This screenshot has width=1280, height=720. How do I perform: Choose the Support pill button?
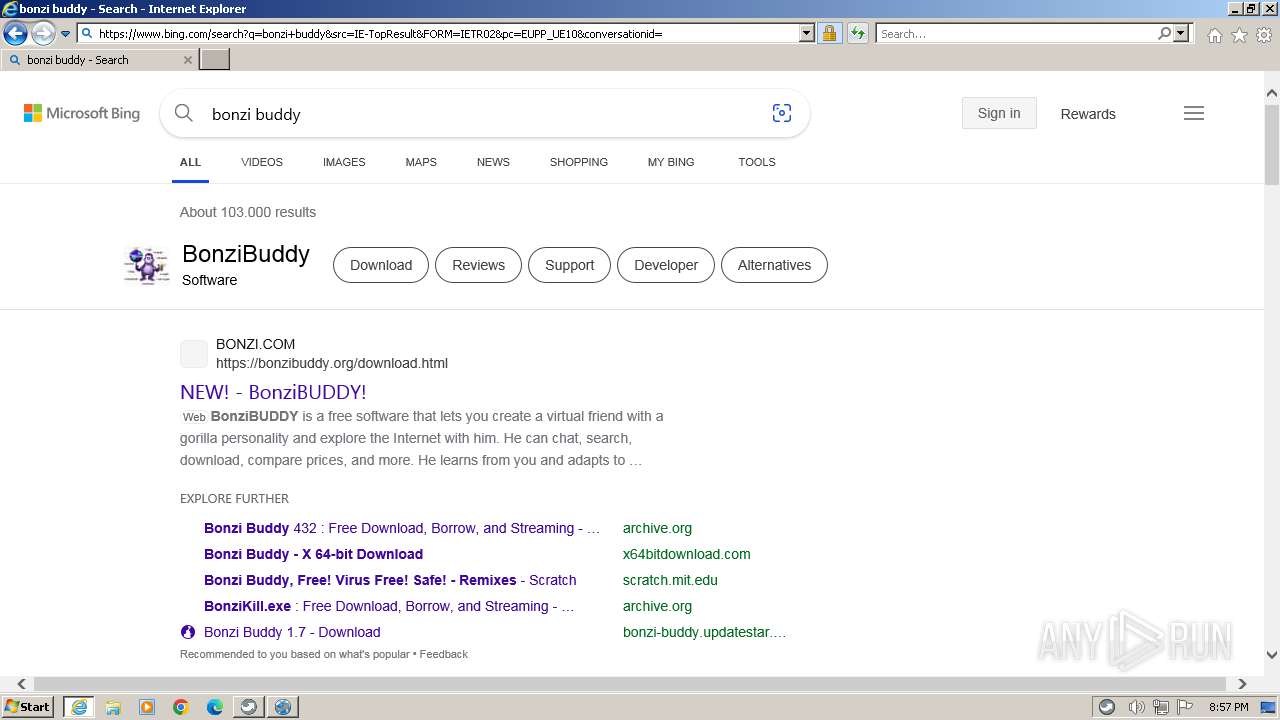point(569,265)
